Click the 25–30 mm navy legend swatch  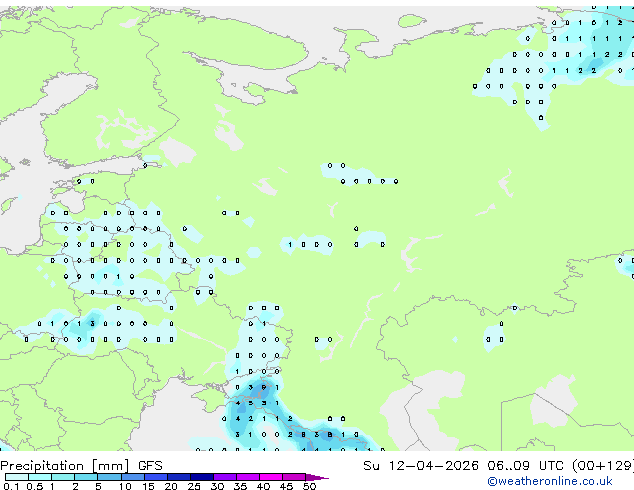pyautogui.click(x=201, y=477)
